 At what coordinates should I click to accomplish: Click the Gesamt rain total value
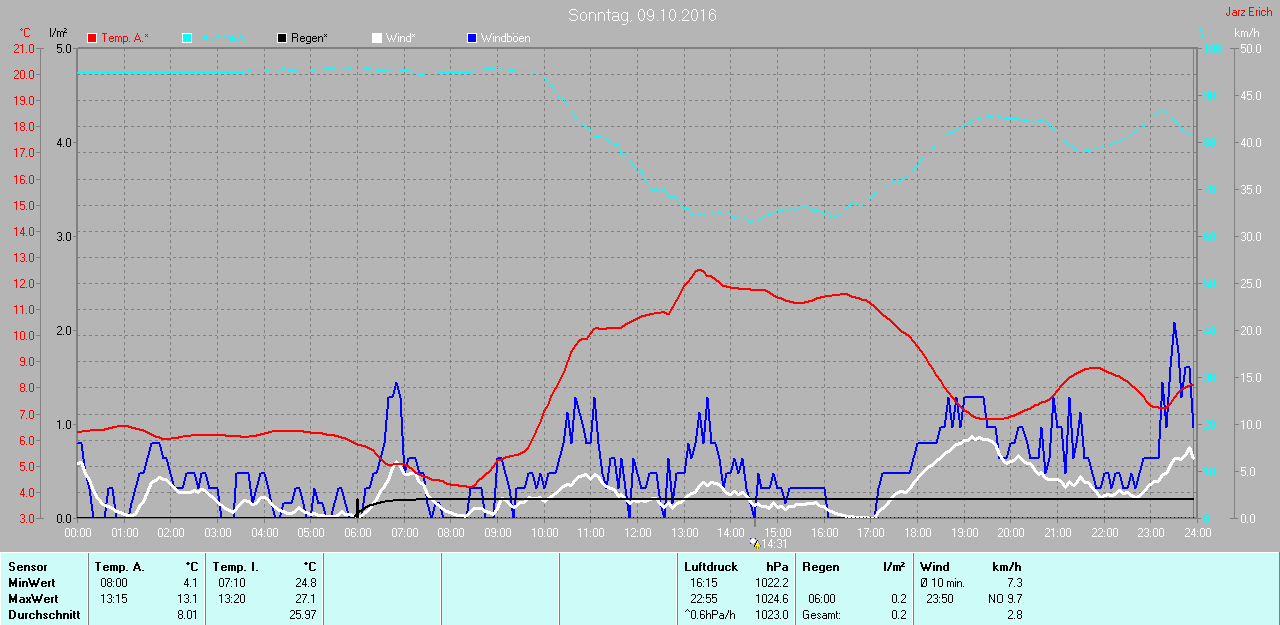[901, 615]
